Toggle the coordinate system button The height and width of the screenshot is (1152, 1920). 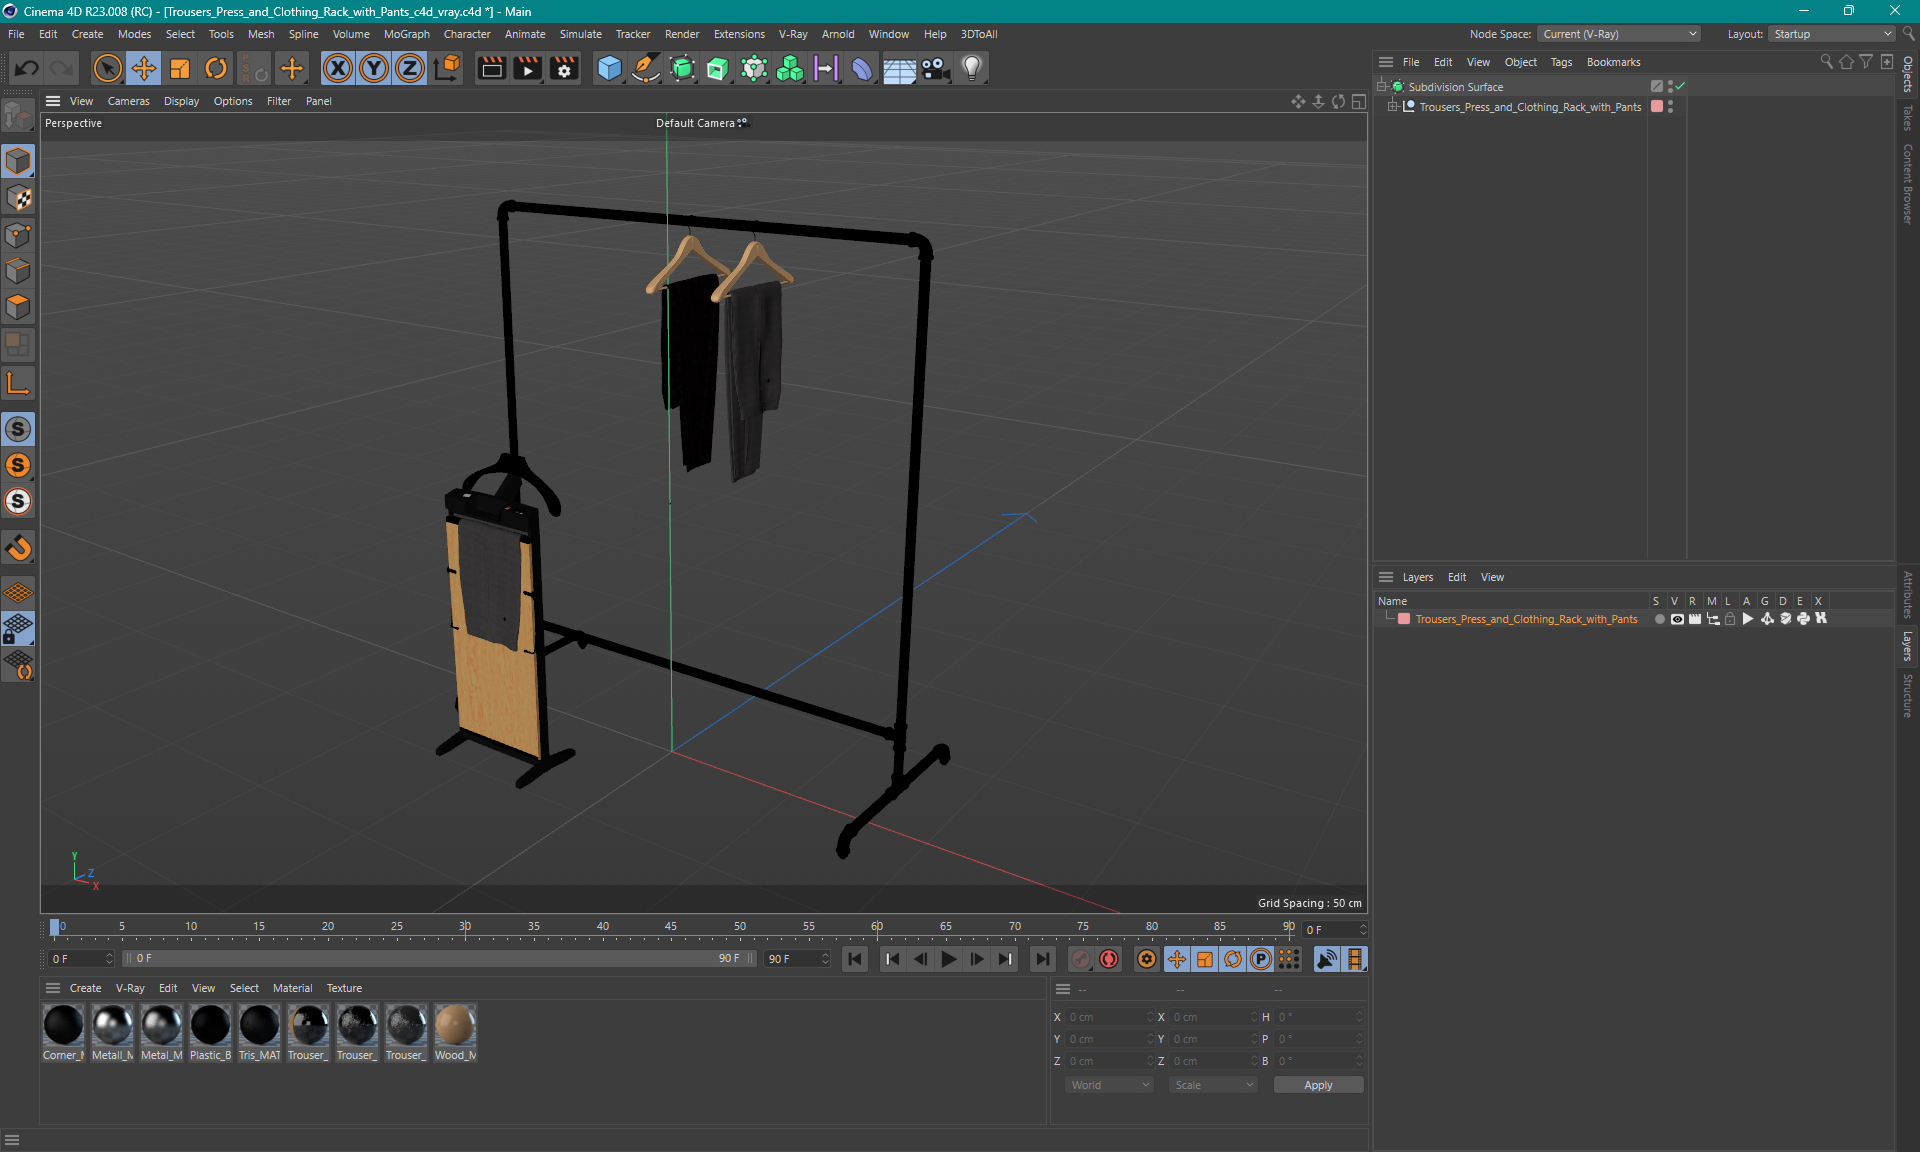[x=448, y=68]
